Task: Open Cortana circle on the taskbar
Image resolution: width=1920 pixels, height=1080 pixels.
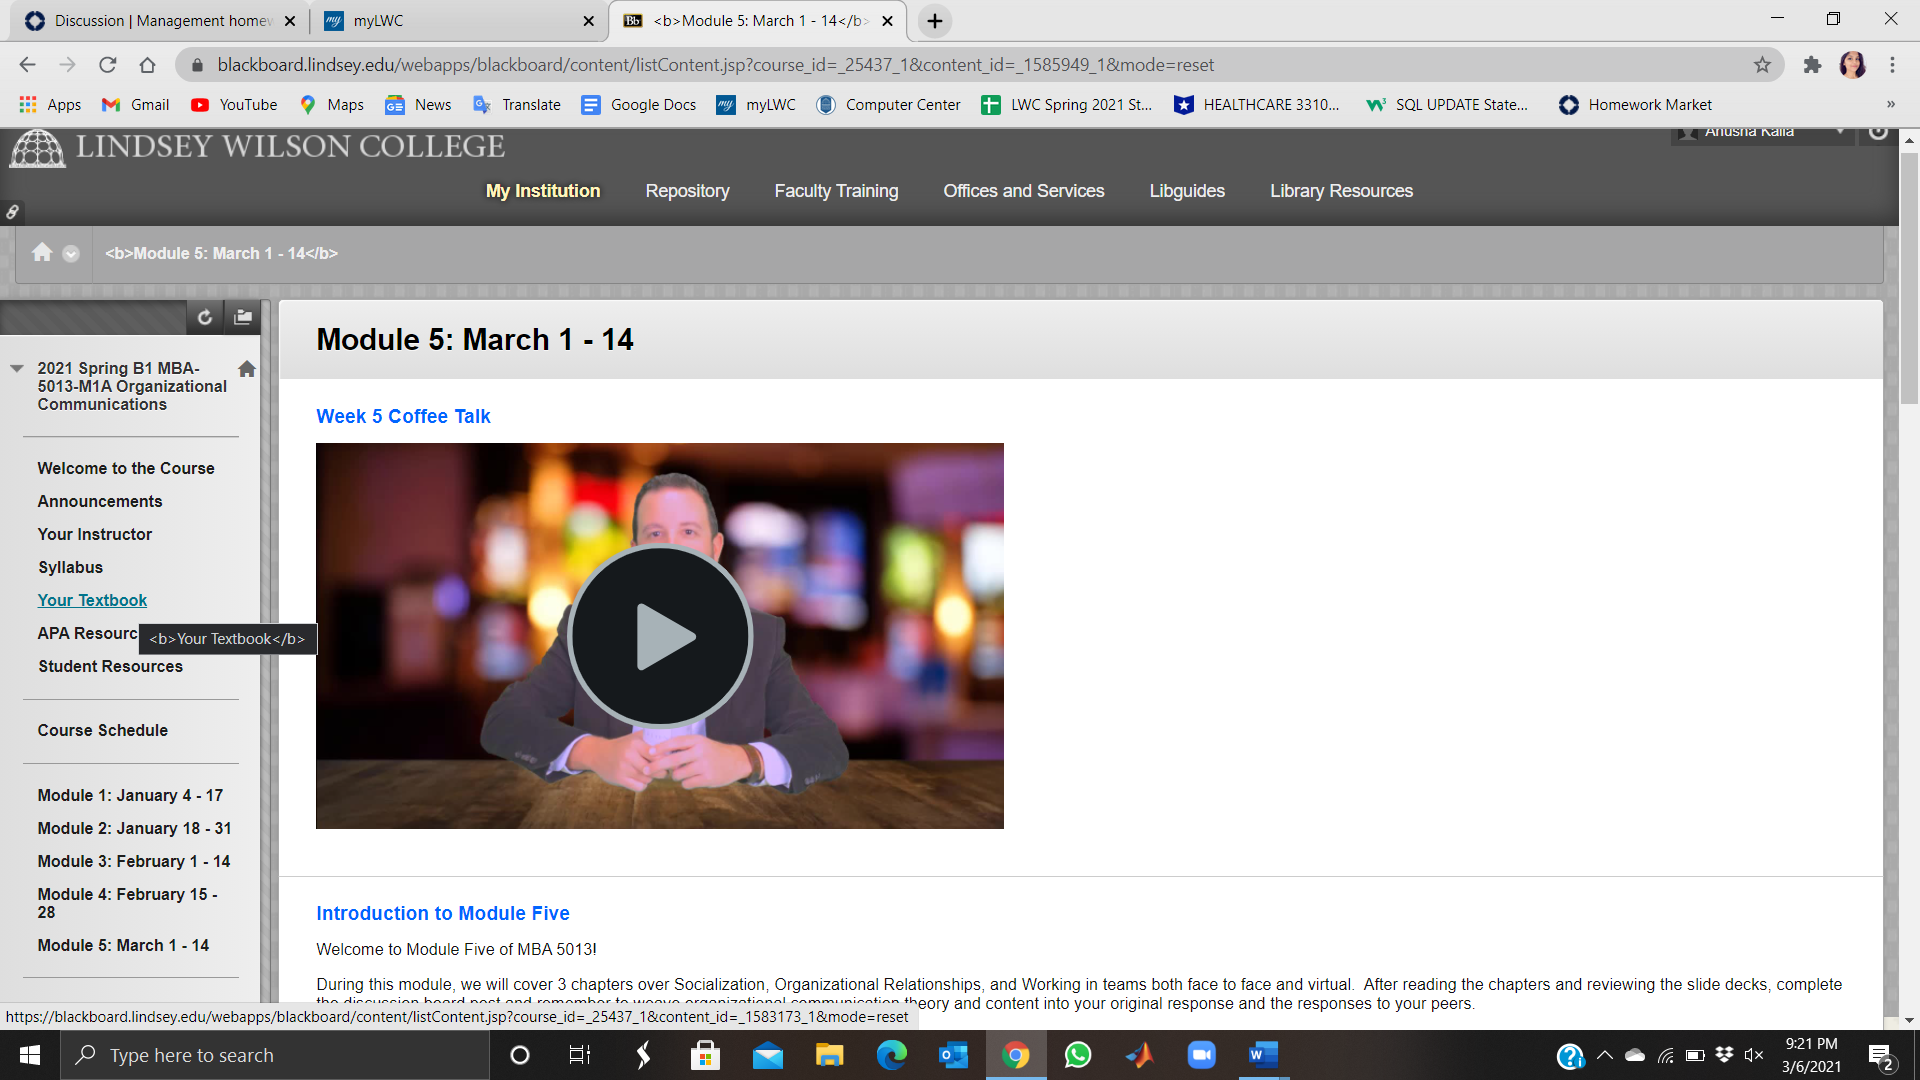Action: 520,1055
